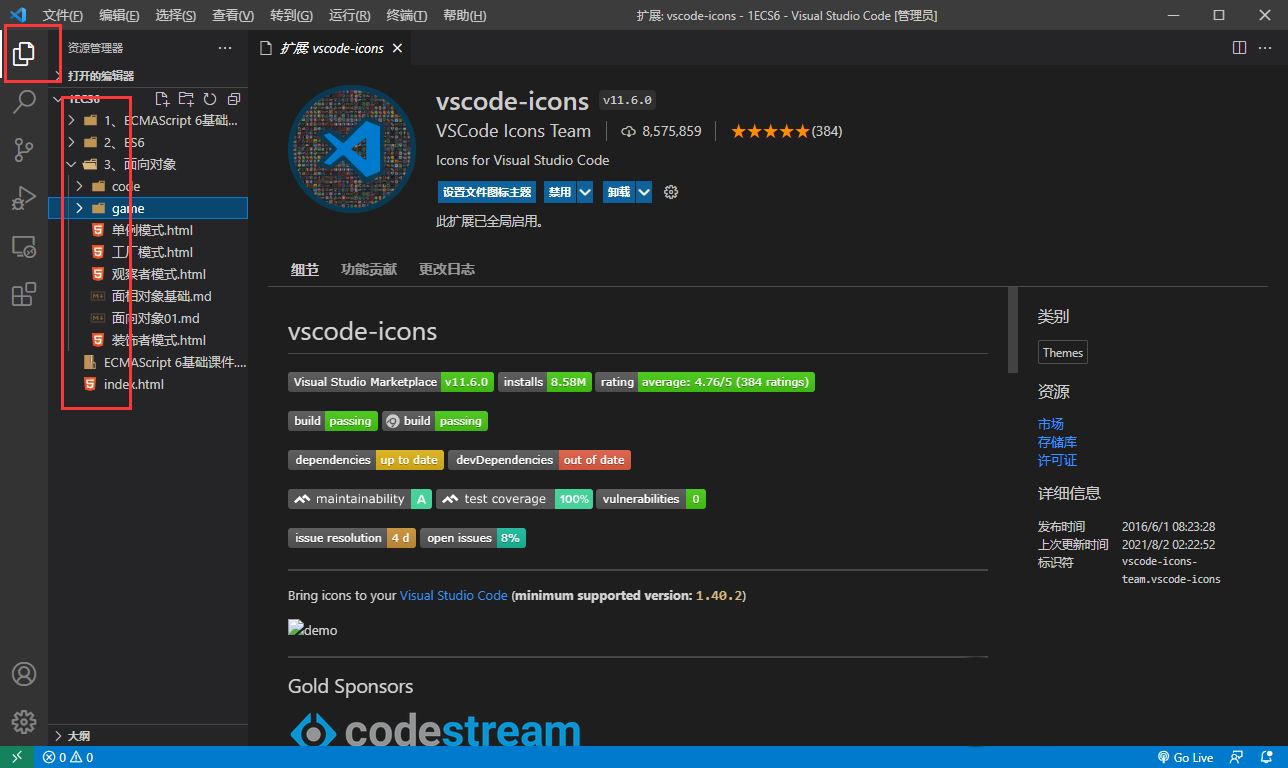Collapse all folders in explorer
Viewport: 1288px width, 768px height.
point(234,99)
